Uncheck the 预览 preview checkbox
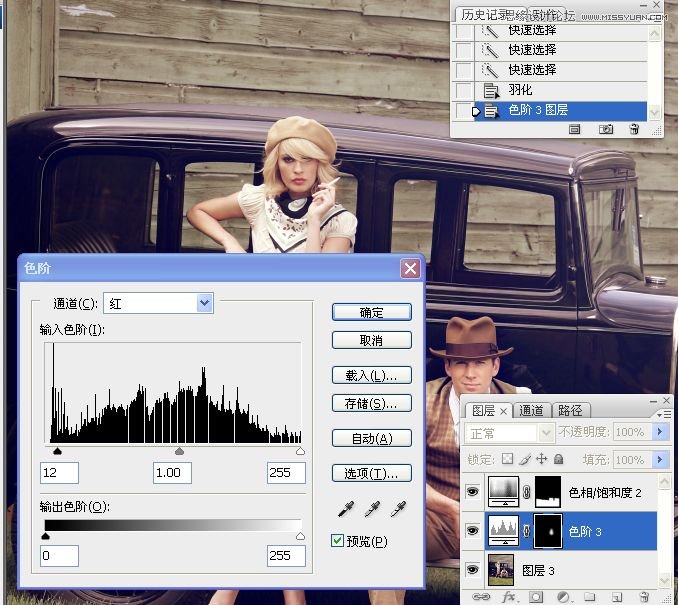 pyautogui.click(x=337, y=541)
